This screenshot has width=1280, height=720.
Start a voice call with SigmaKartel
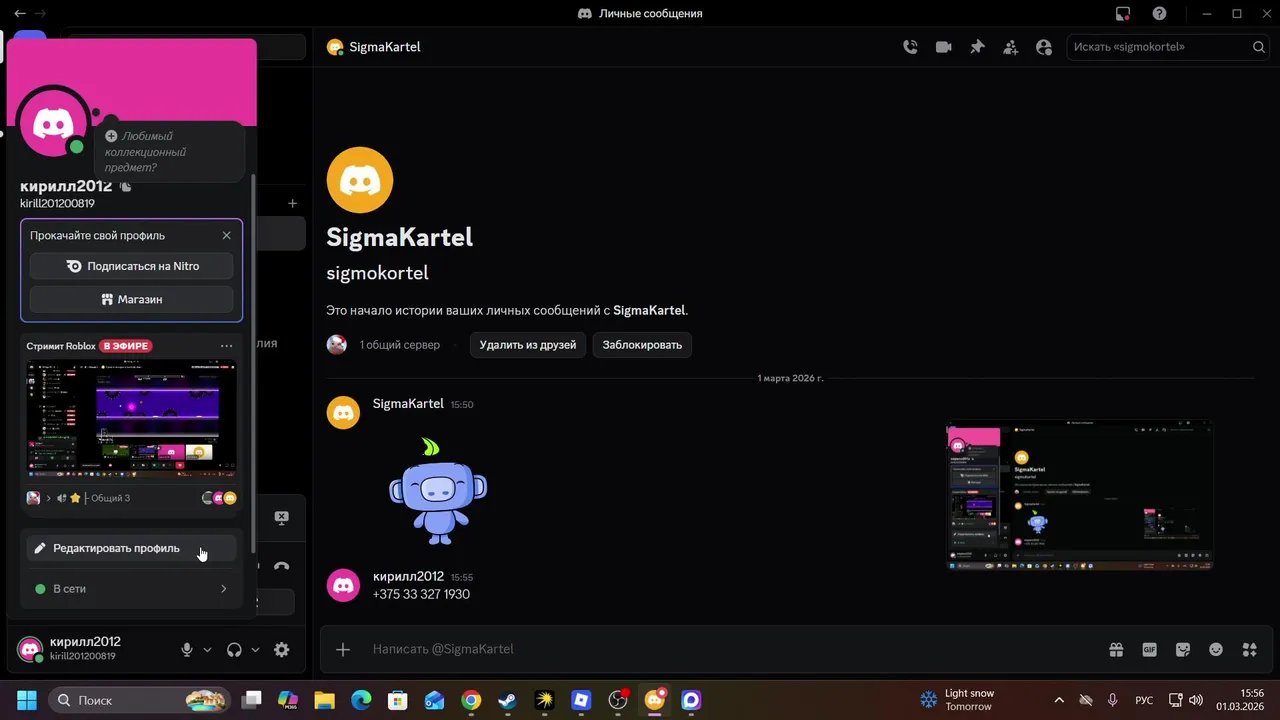pyautogui.click(x=910, y=47)
